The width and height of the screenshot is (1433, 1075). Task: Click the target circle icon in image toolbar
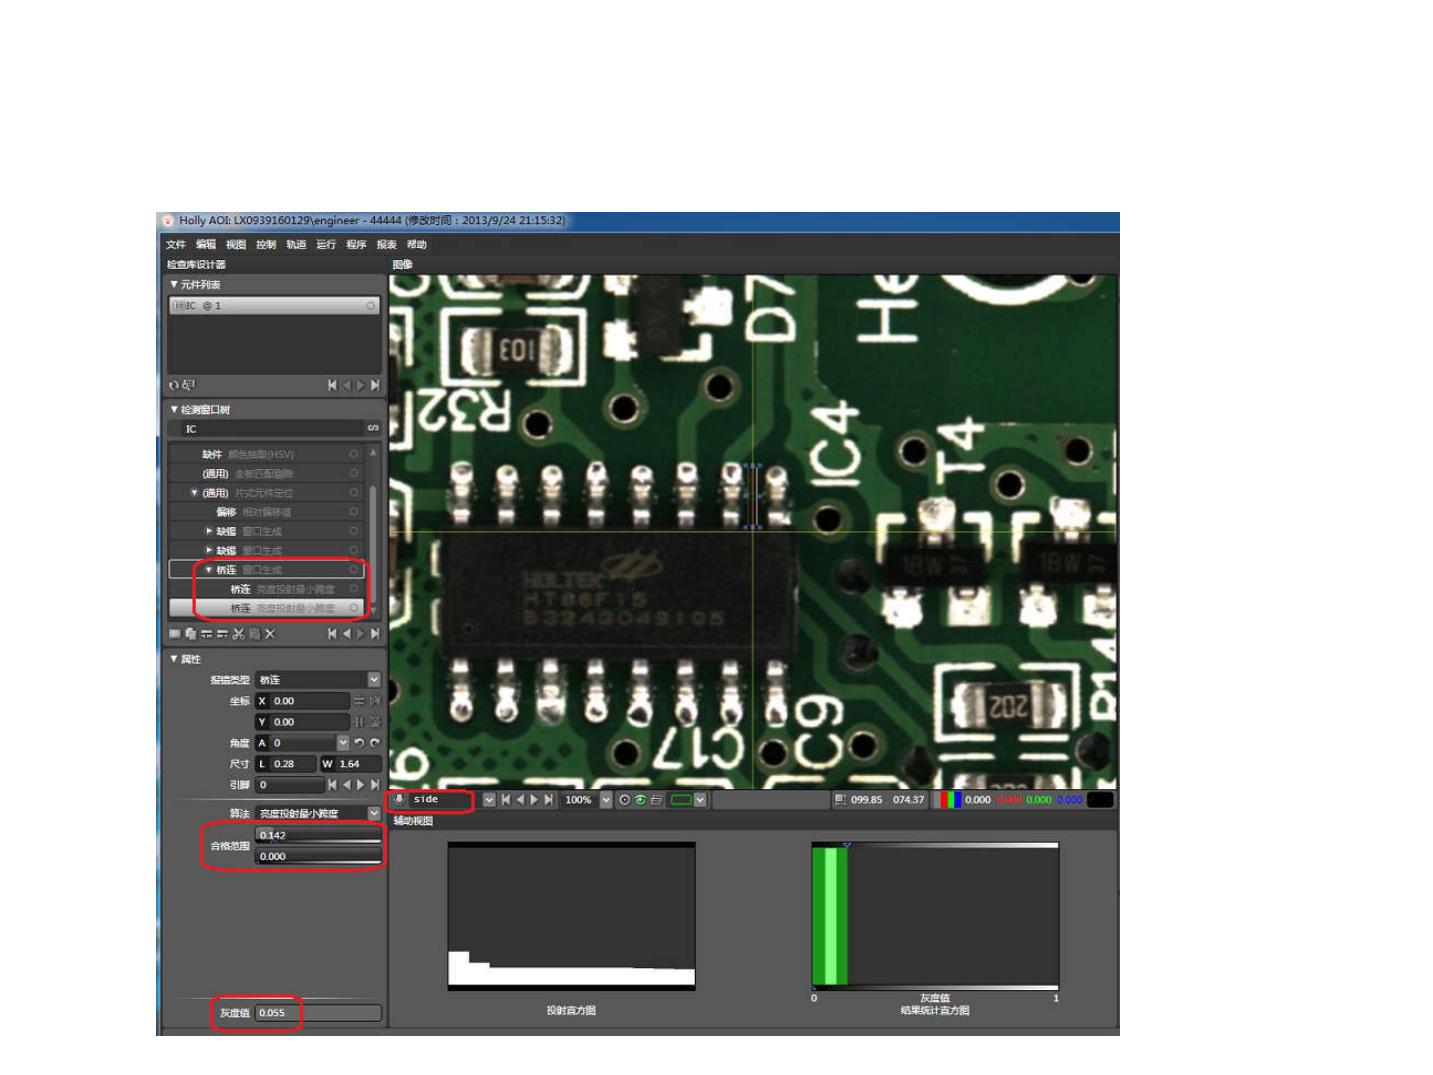pyautogui.click(x=625, y=800)
